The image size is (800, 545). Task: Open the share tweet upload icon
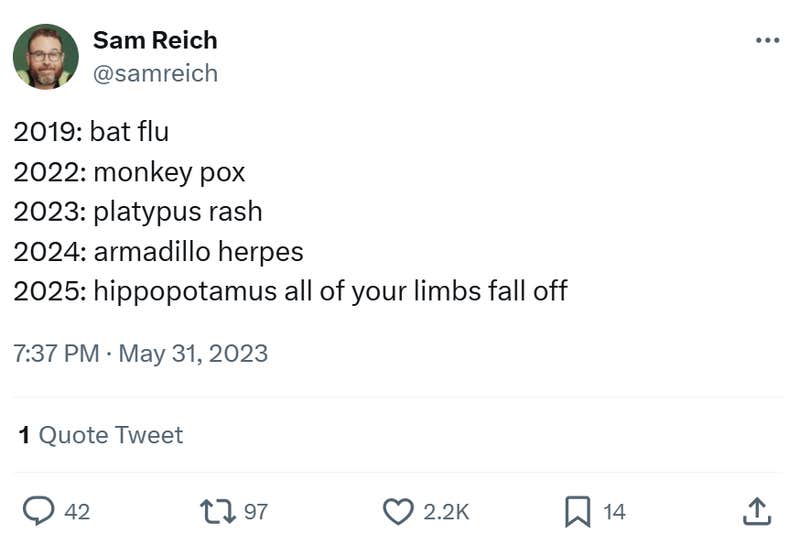(x=757, y=511)
